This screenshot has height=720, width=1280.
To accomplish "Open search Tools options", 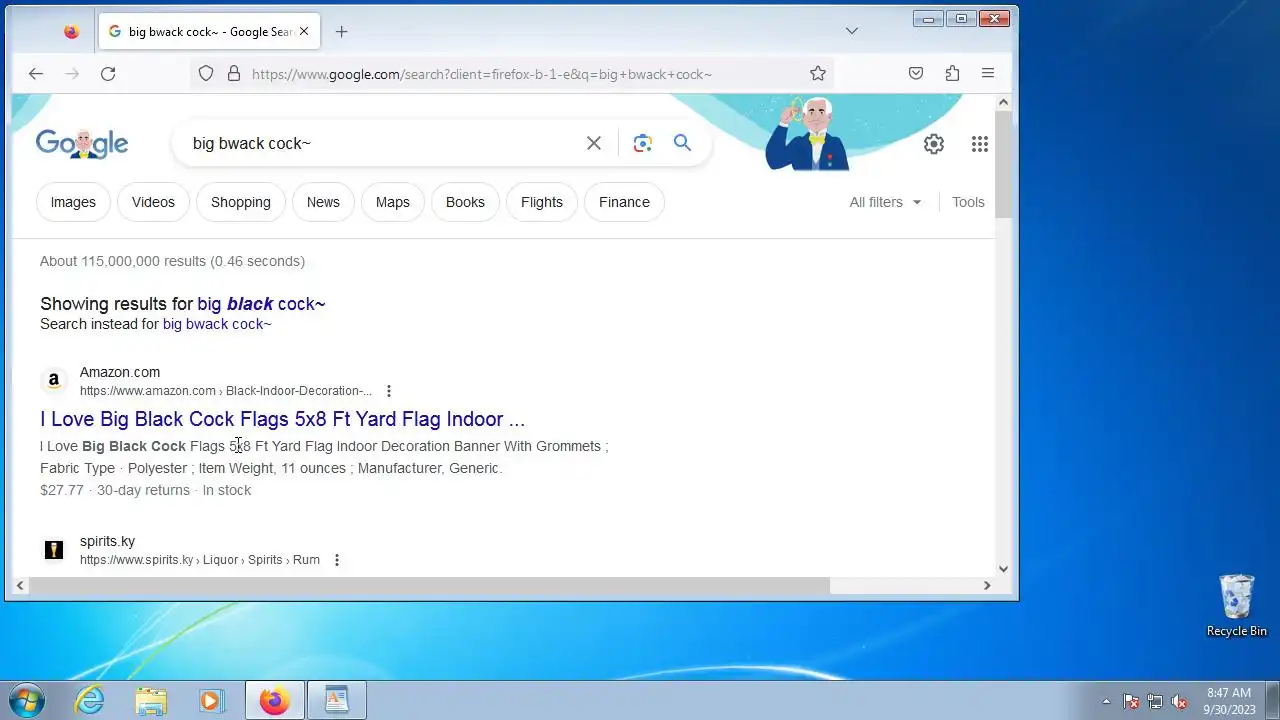I will click(x=968, y=202).
